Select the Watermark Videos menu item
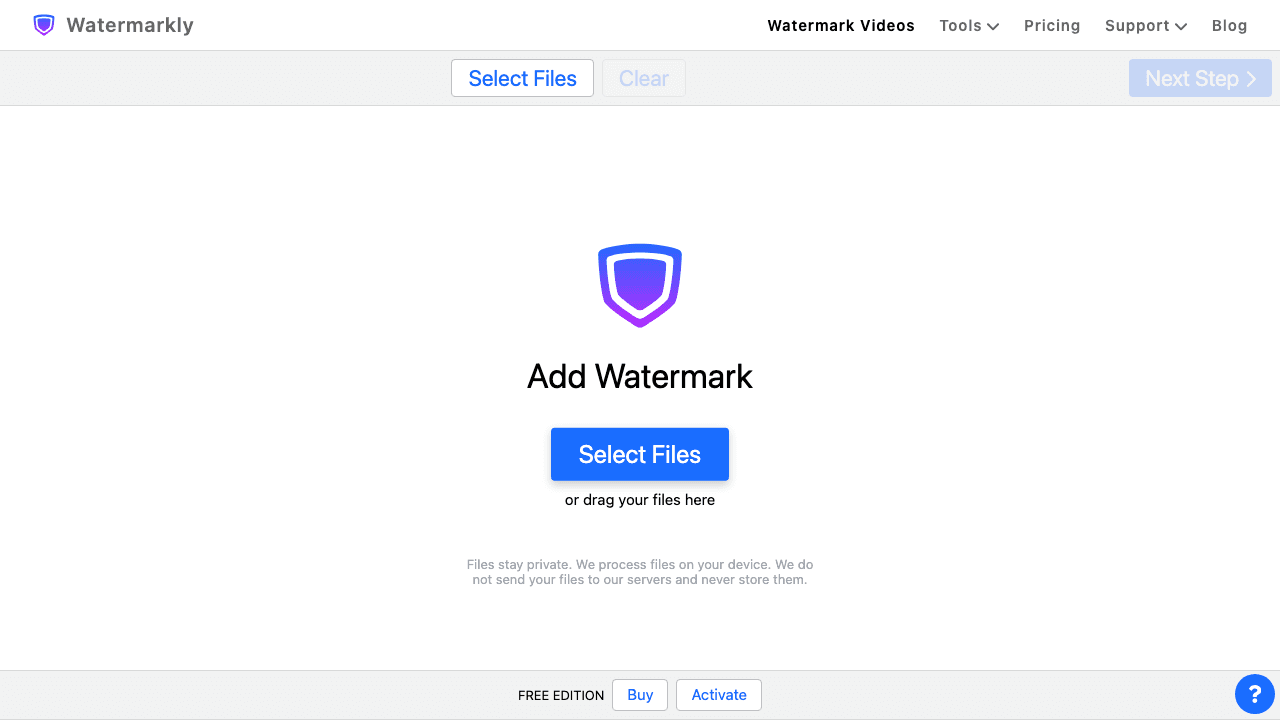 pos(841,25)
